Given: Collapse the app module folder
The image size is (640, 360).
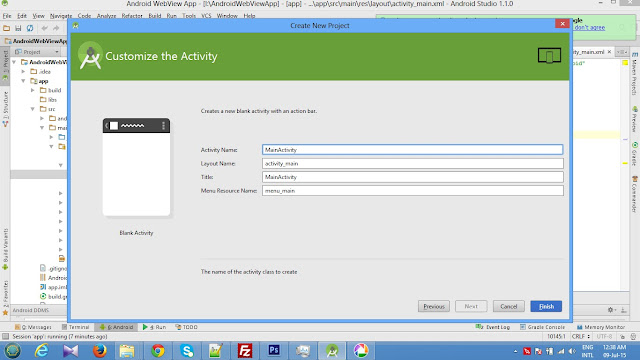Looking at the screenshot, I should pos(24,81).
